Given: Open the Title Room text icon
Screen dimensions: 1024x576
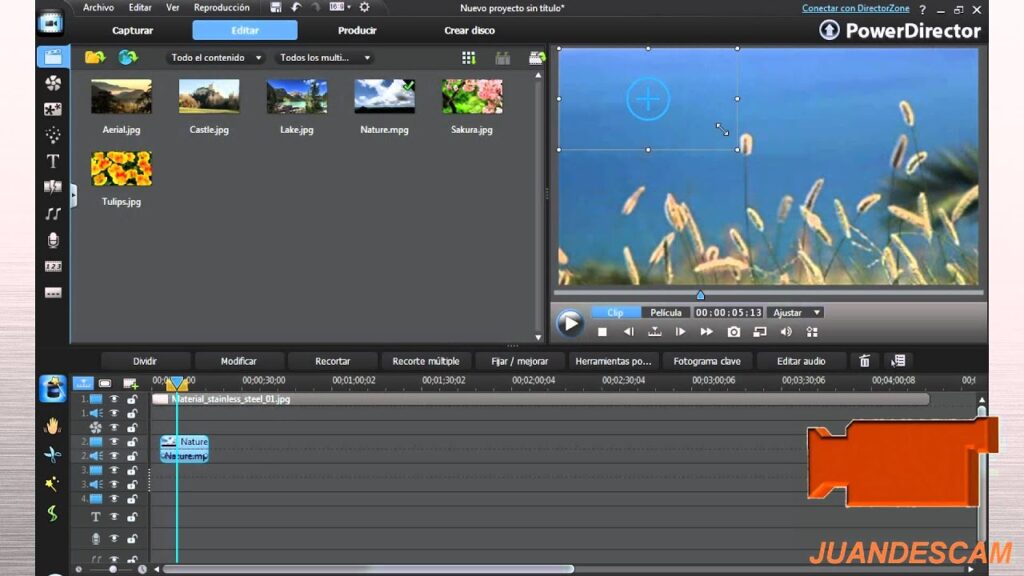Looking at the screenshot, I should tap(53, 161).
